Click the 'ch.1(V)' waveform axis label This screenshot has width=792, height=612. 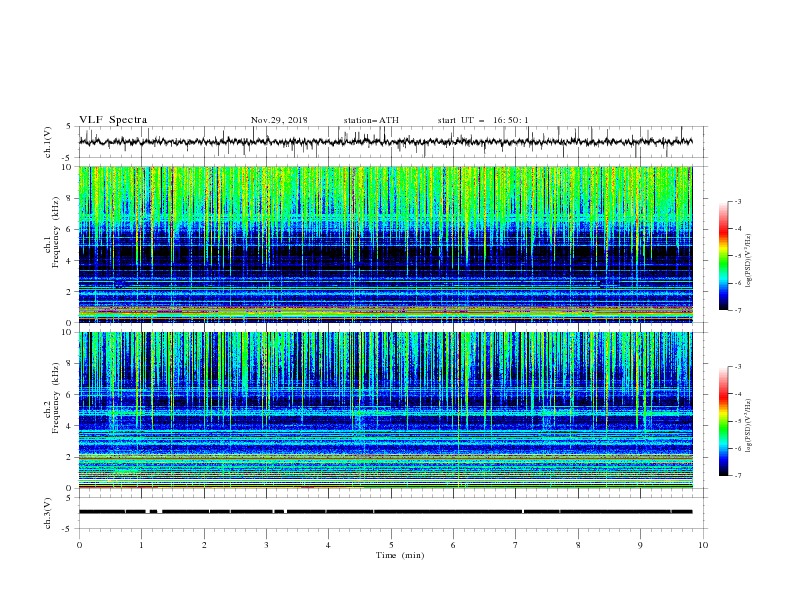[x=48, y=142]
